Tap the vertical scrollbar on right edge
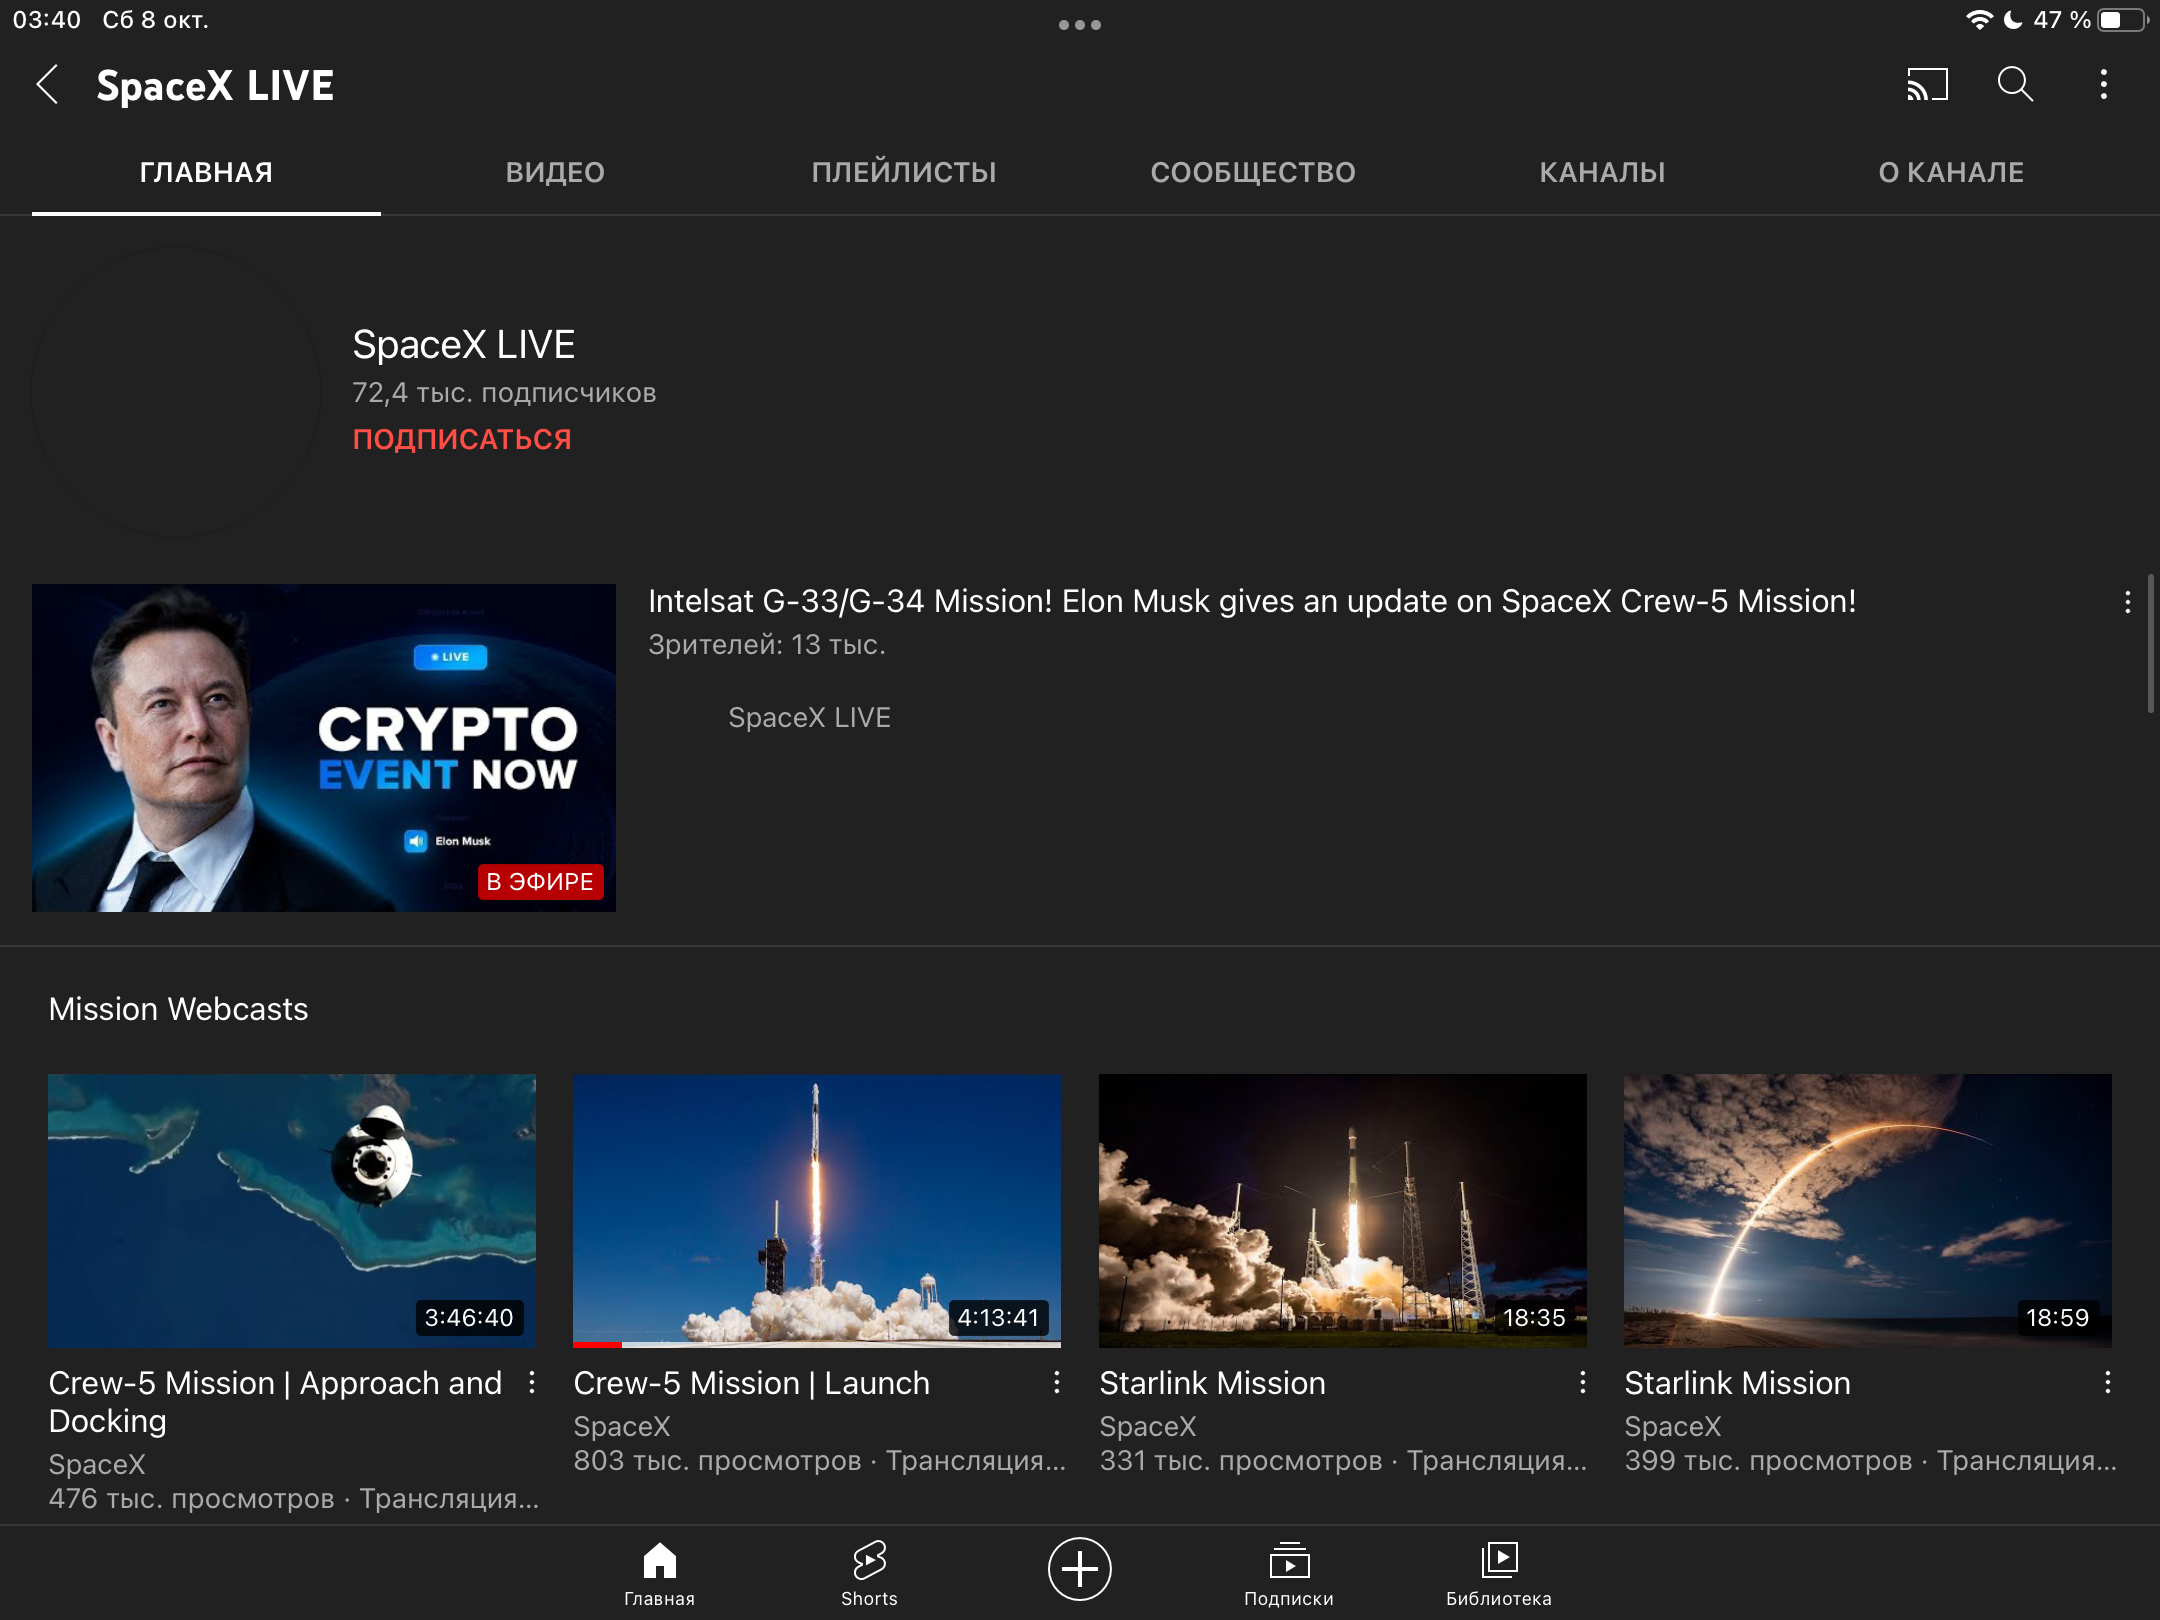This screenshot has width=2160, height=1620. [x=2150, y=643]
